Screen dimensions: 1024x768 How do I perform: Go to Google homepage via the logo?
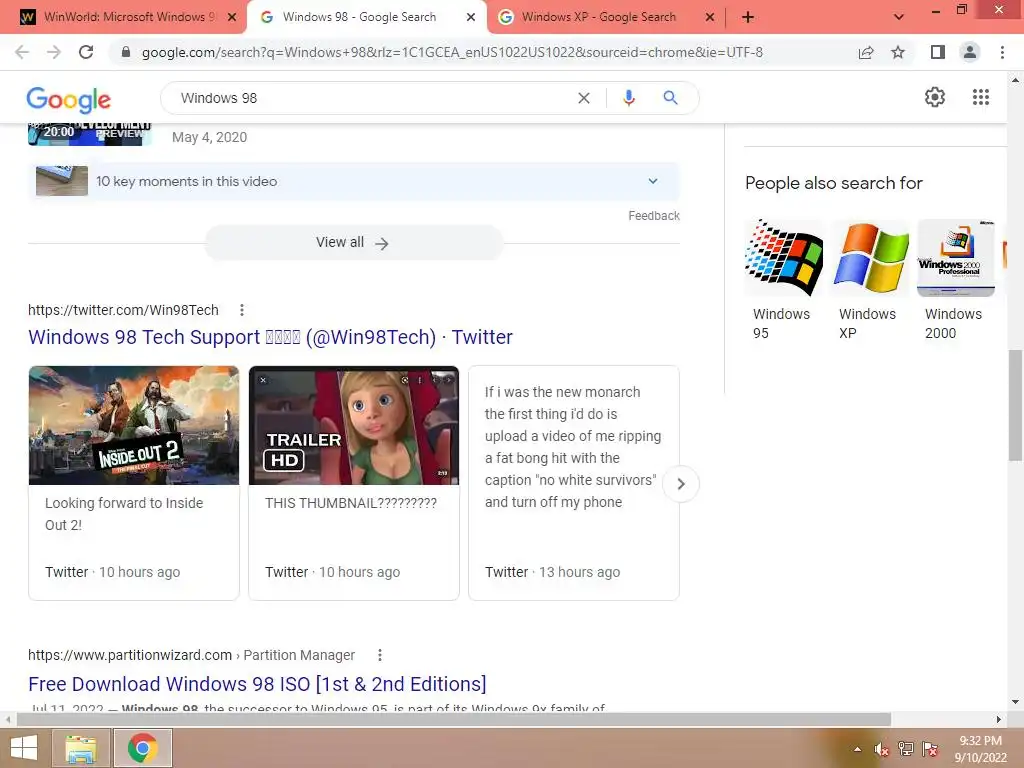(69, 99)
